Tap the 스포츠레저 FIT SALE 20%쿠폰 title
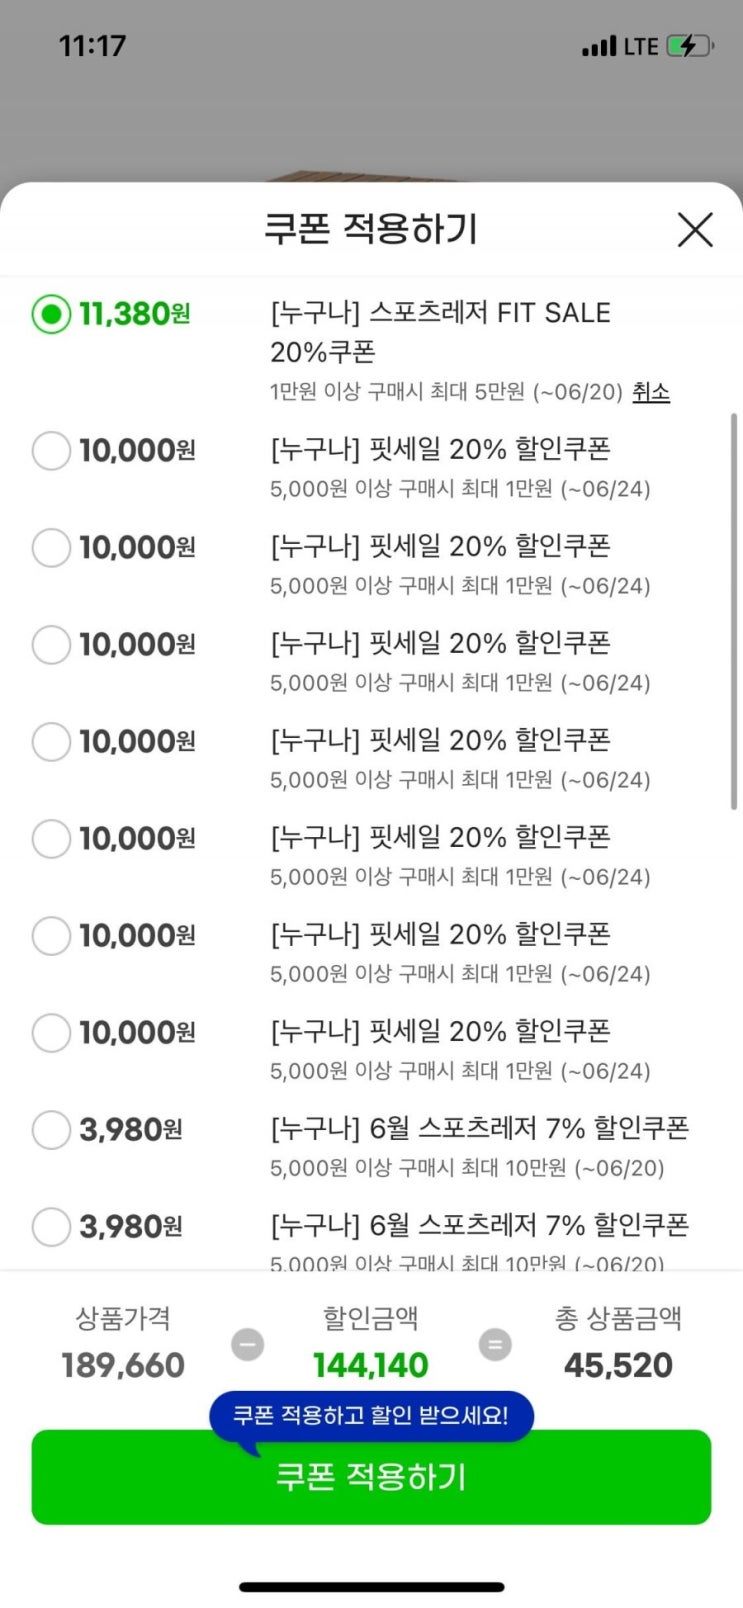 point(440,332)
